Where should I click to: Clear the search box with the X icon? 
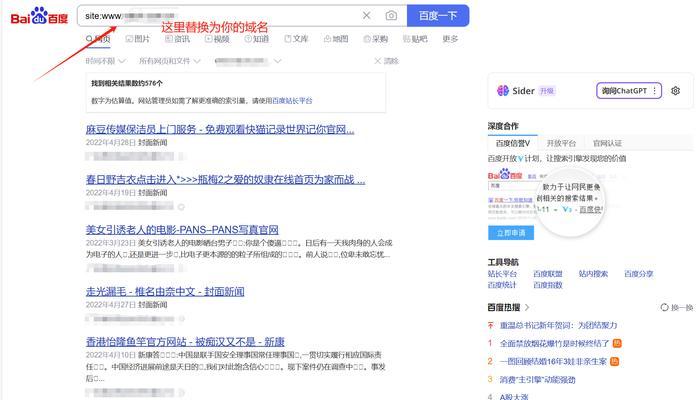click(366, 16)
